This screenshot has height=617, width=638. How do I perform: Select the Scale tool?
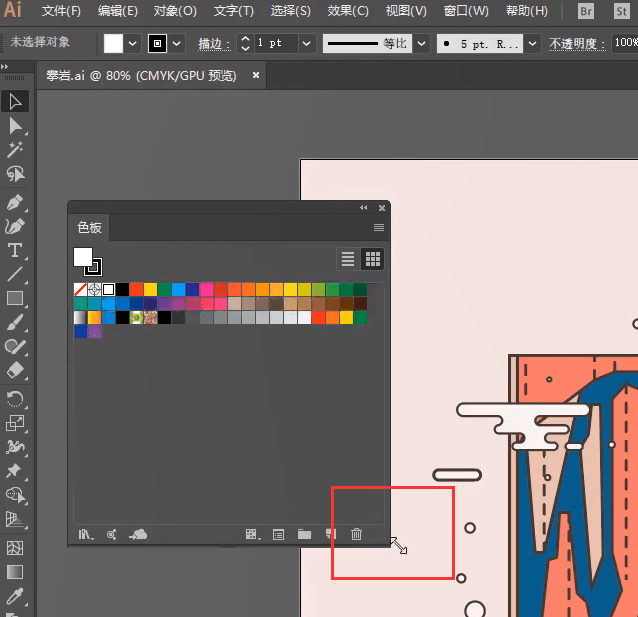click(x=15, y=423)
